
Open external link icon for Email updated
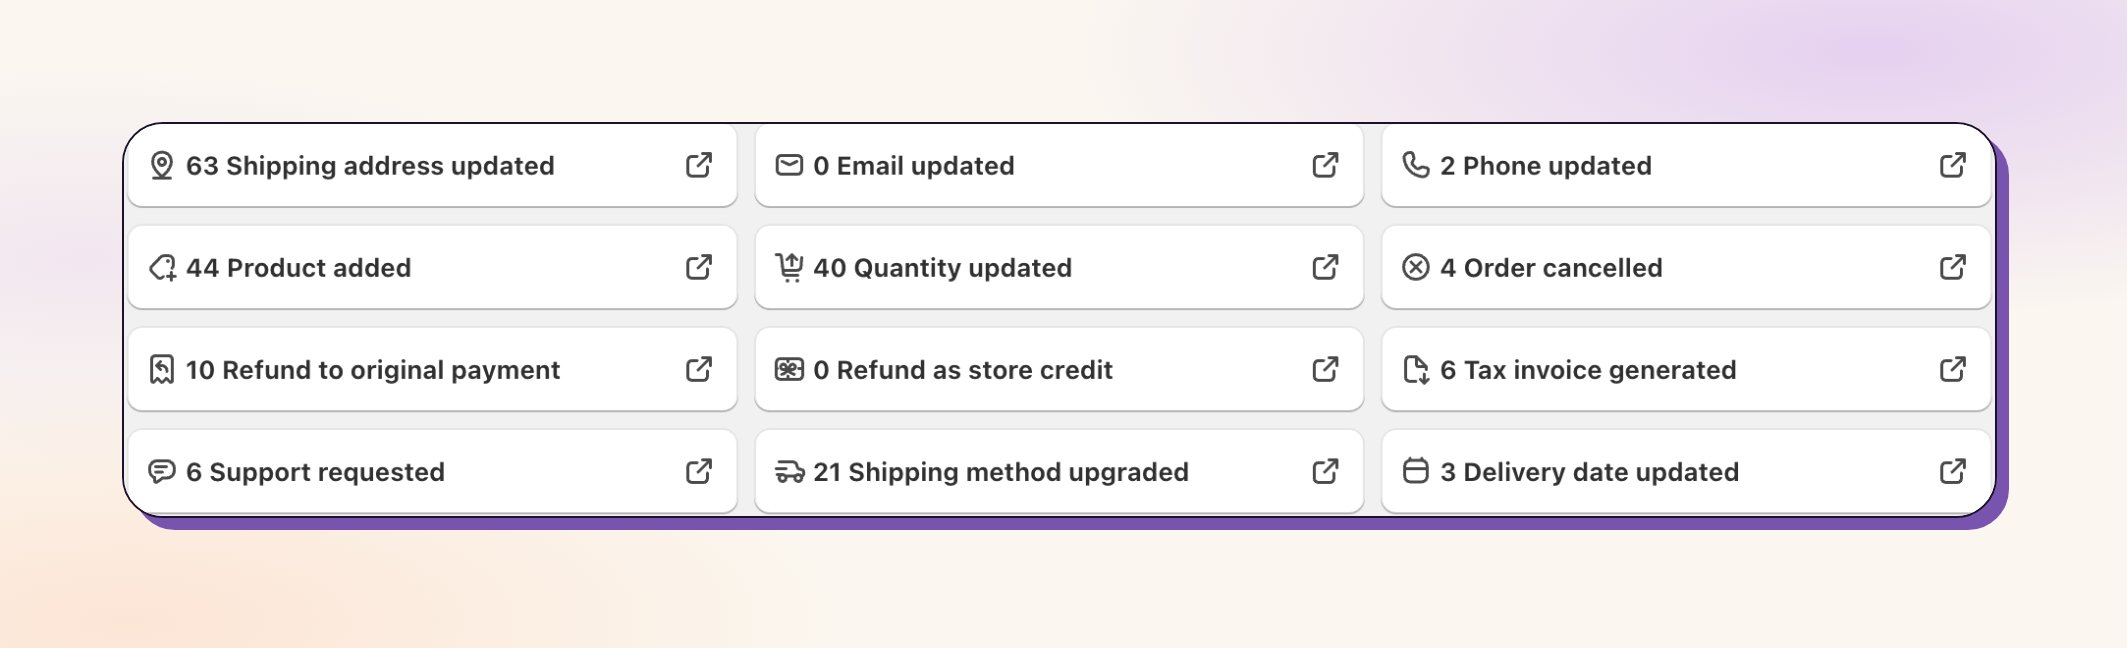point(1325,165)
